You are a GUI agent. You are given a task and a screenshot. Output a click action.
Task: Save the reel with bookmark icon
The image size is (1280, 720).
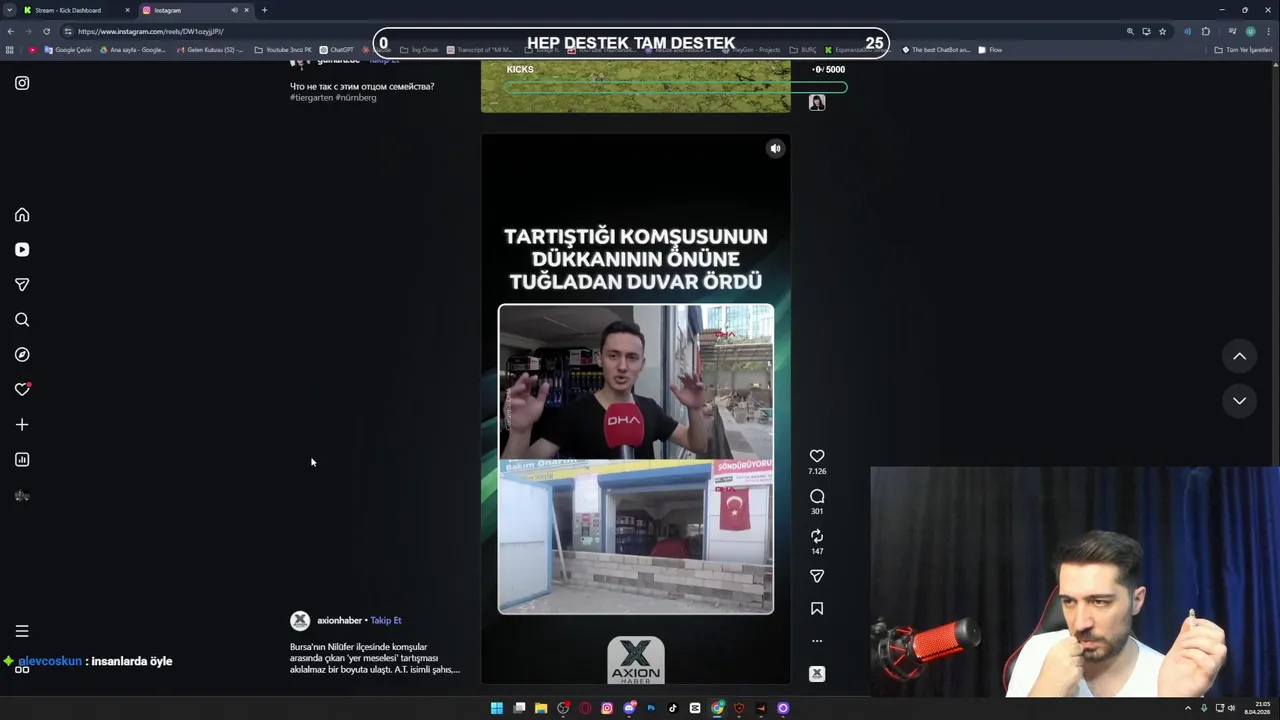(x=817, y=608)
